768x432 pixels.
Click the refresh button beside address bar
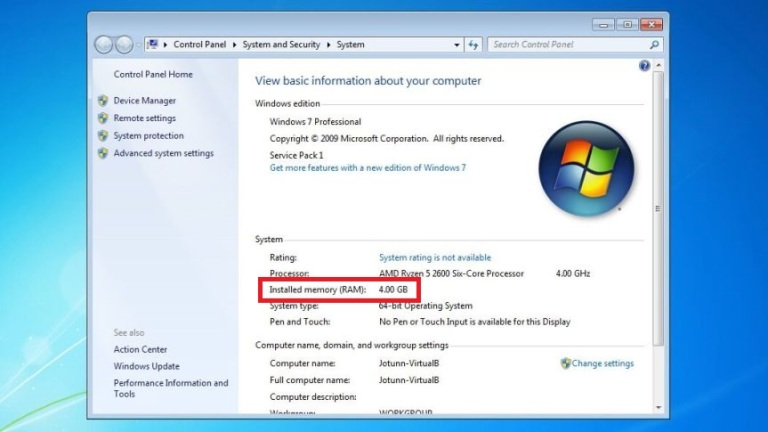point(473,45)
